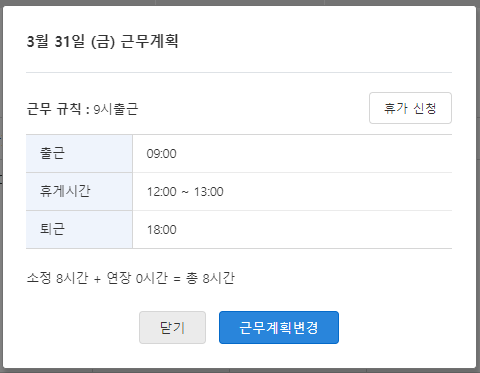The image size is (480, 373).
Task: Open 근무계획변경 to change the work plan
Action: coord(279,327)
